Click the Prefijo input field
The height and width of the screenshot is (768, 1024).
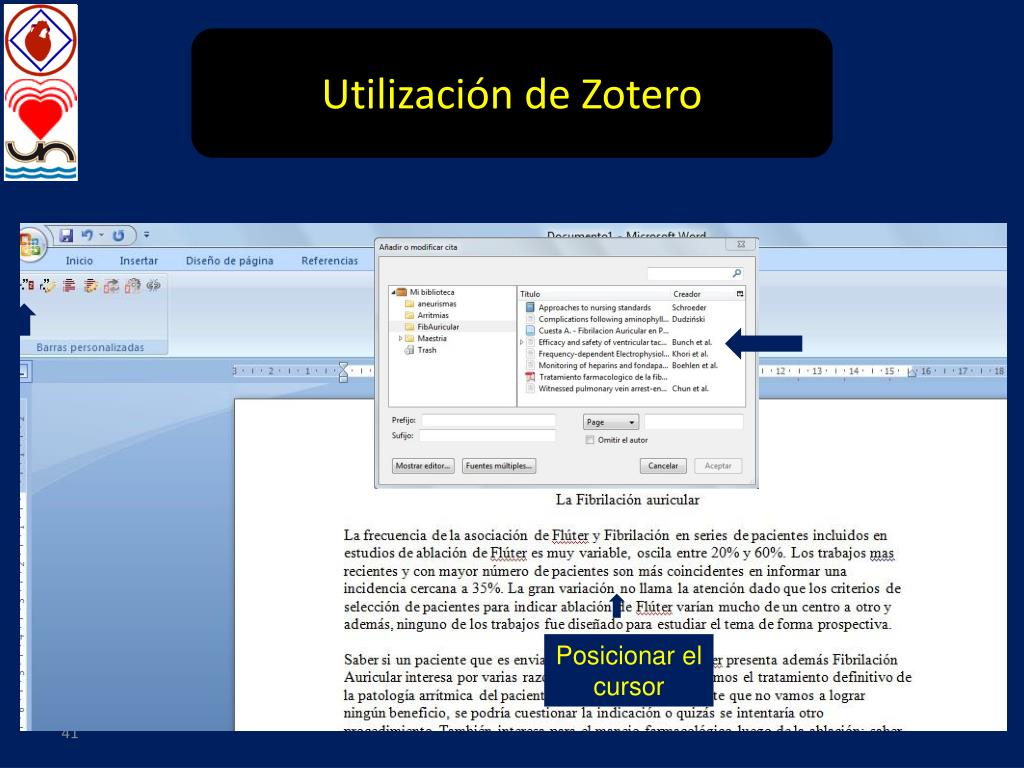(488, 421)
